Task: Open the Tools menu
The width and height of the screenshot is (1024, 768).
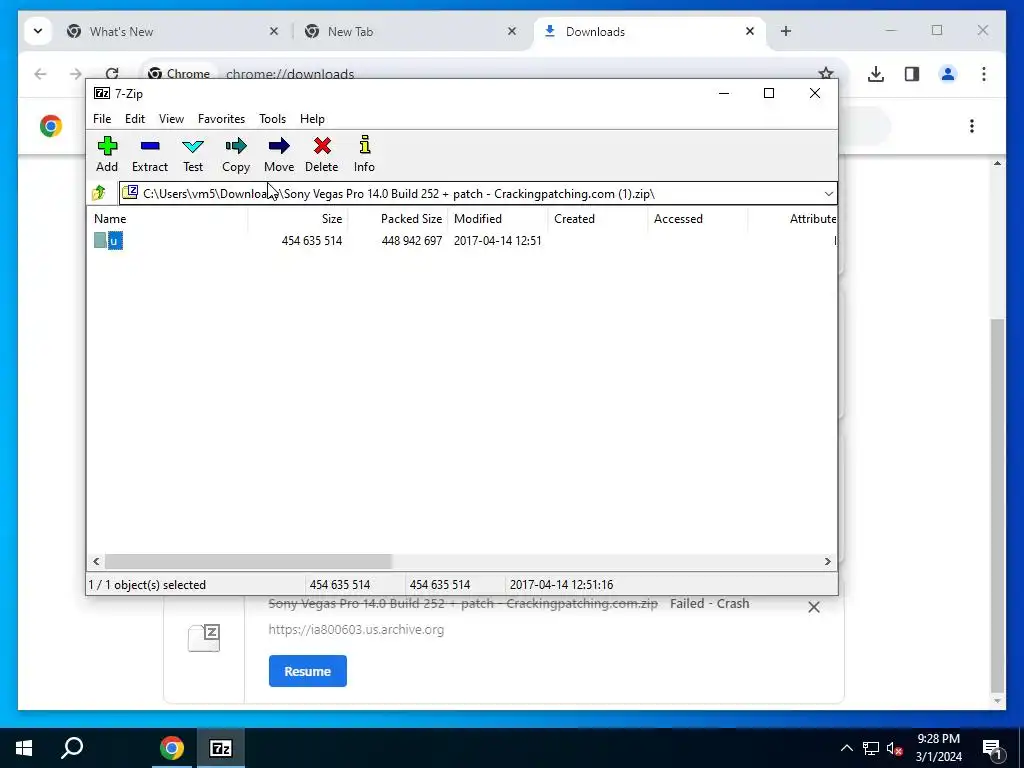Action: (x=272, y=119)
